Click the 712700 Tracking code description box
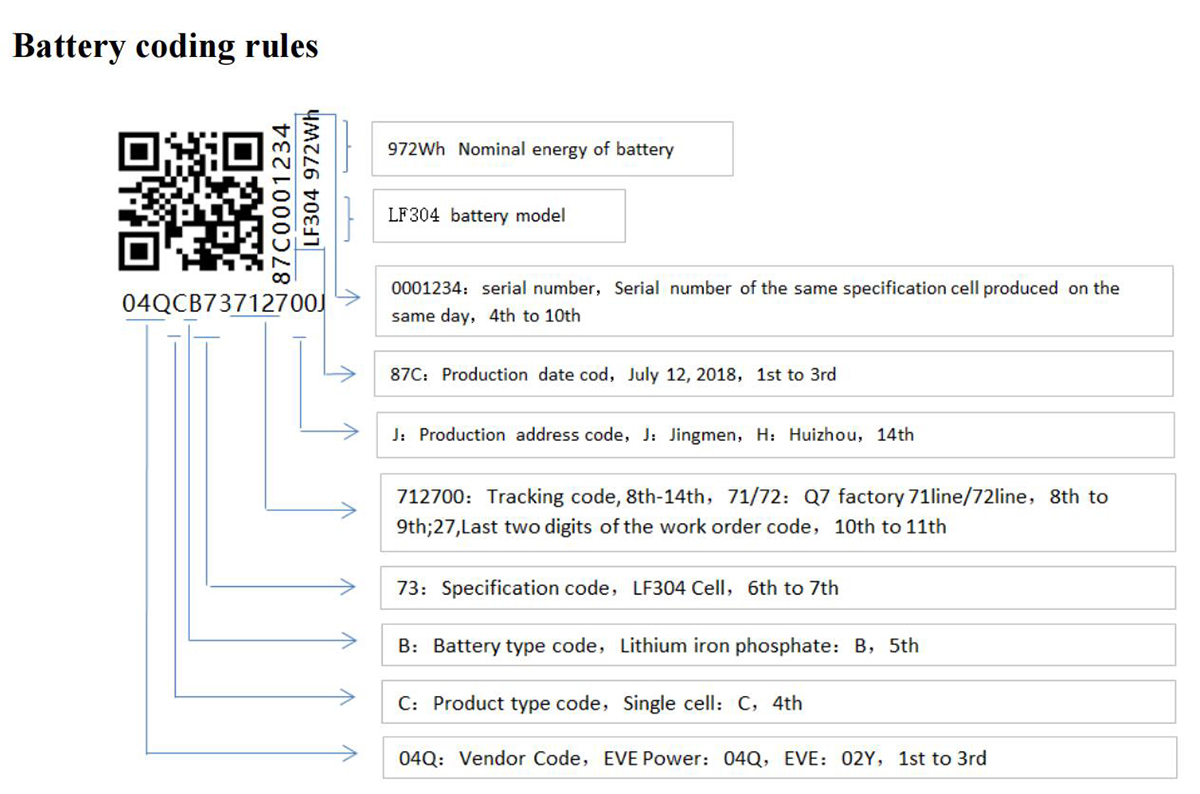The image size is (1200, 794). tap(776, 511)
